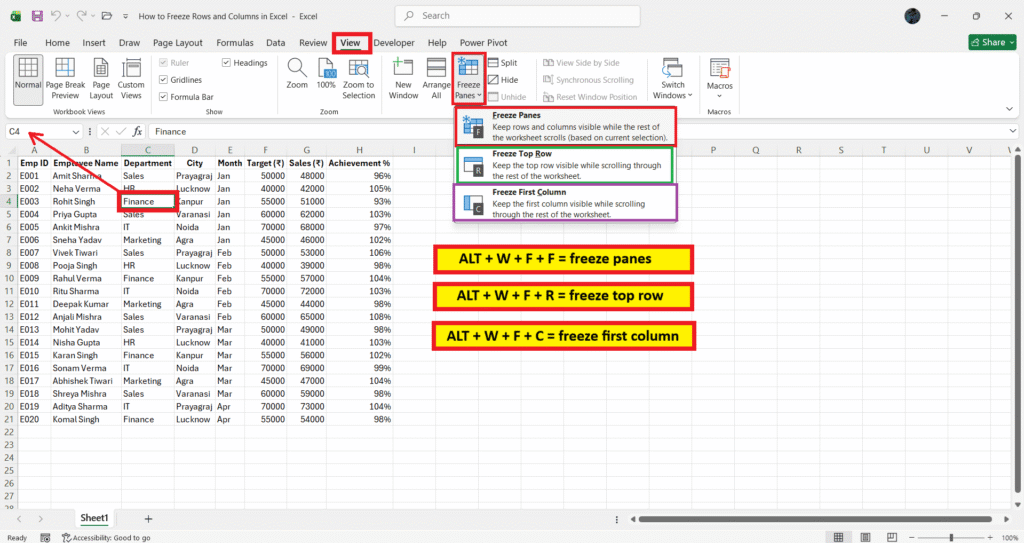Select Normal workbook view
The width and height of the screenshot is (1024, 543).
(x=28, y=78)
